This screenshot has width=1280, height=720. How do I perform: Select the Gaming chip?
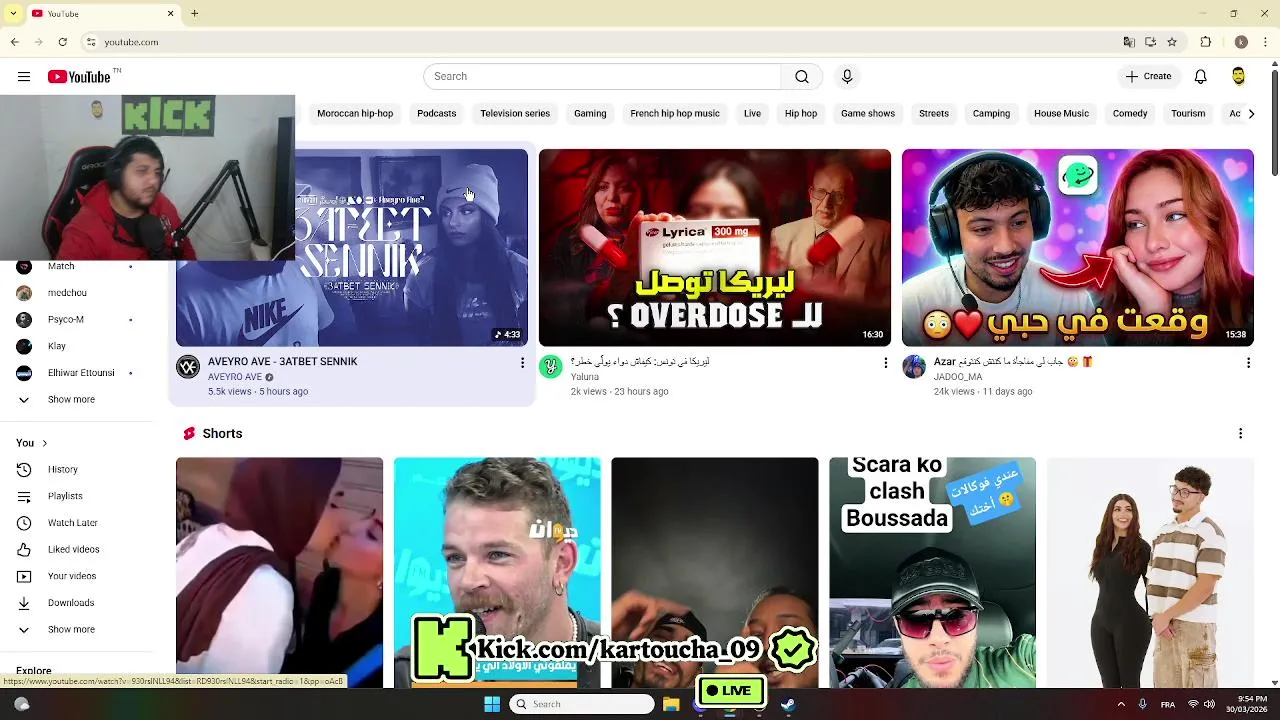coord(590,114)
